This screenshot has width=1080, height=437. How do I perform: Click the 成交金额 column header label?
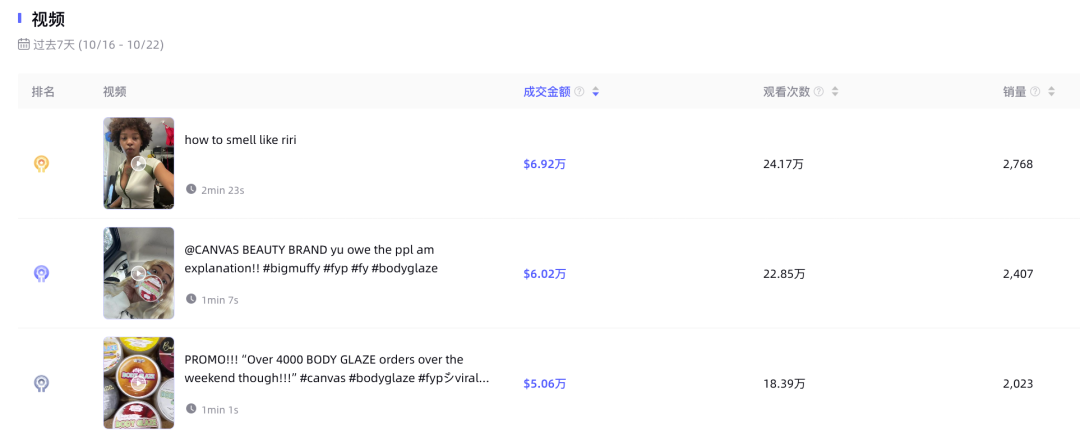point(547,92)
